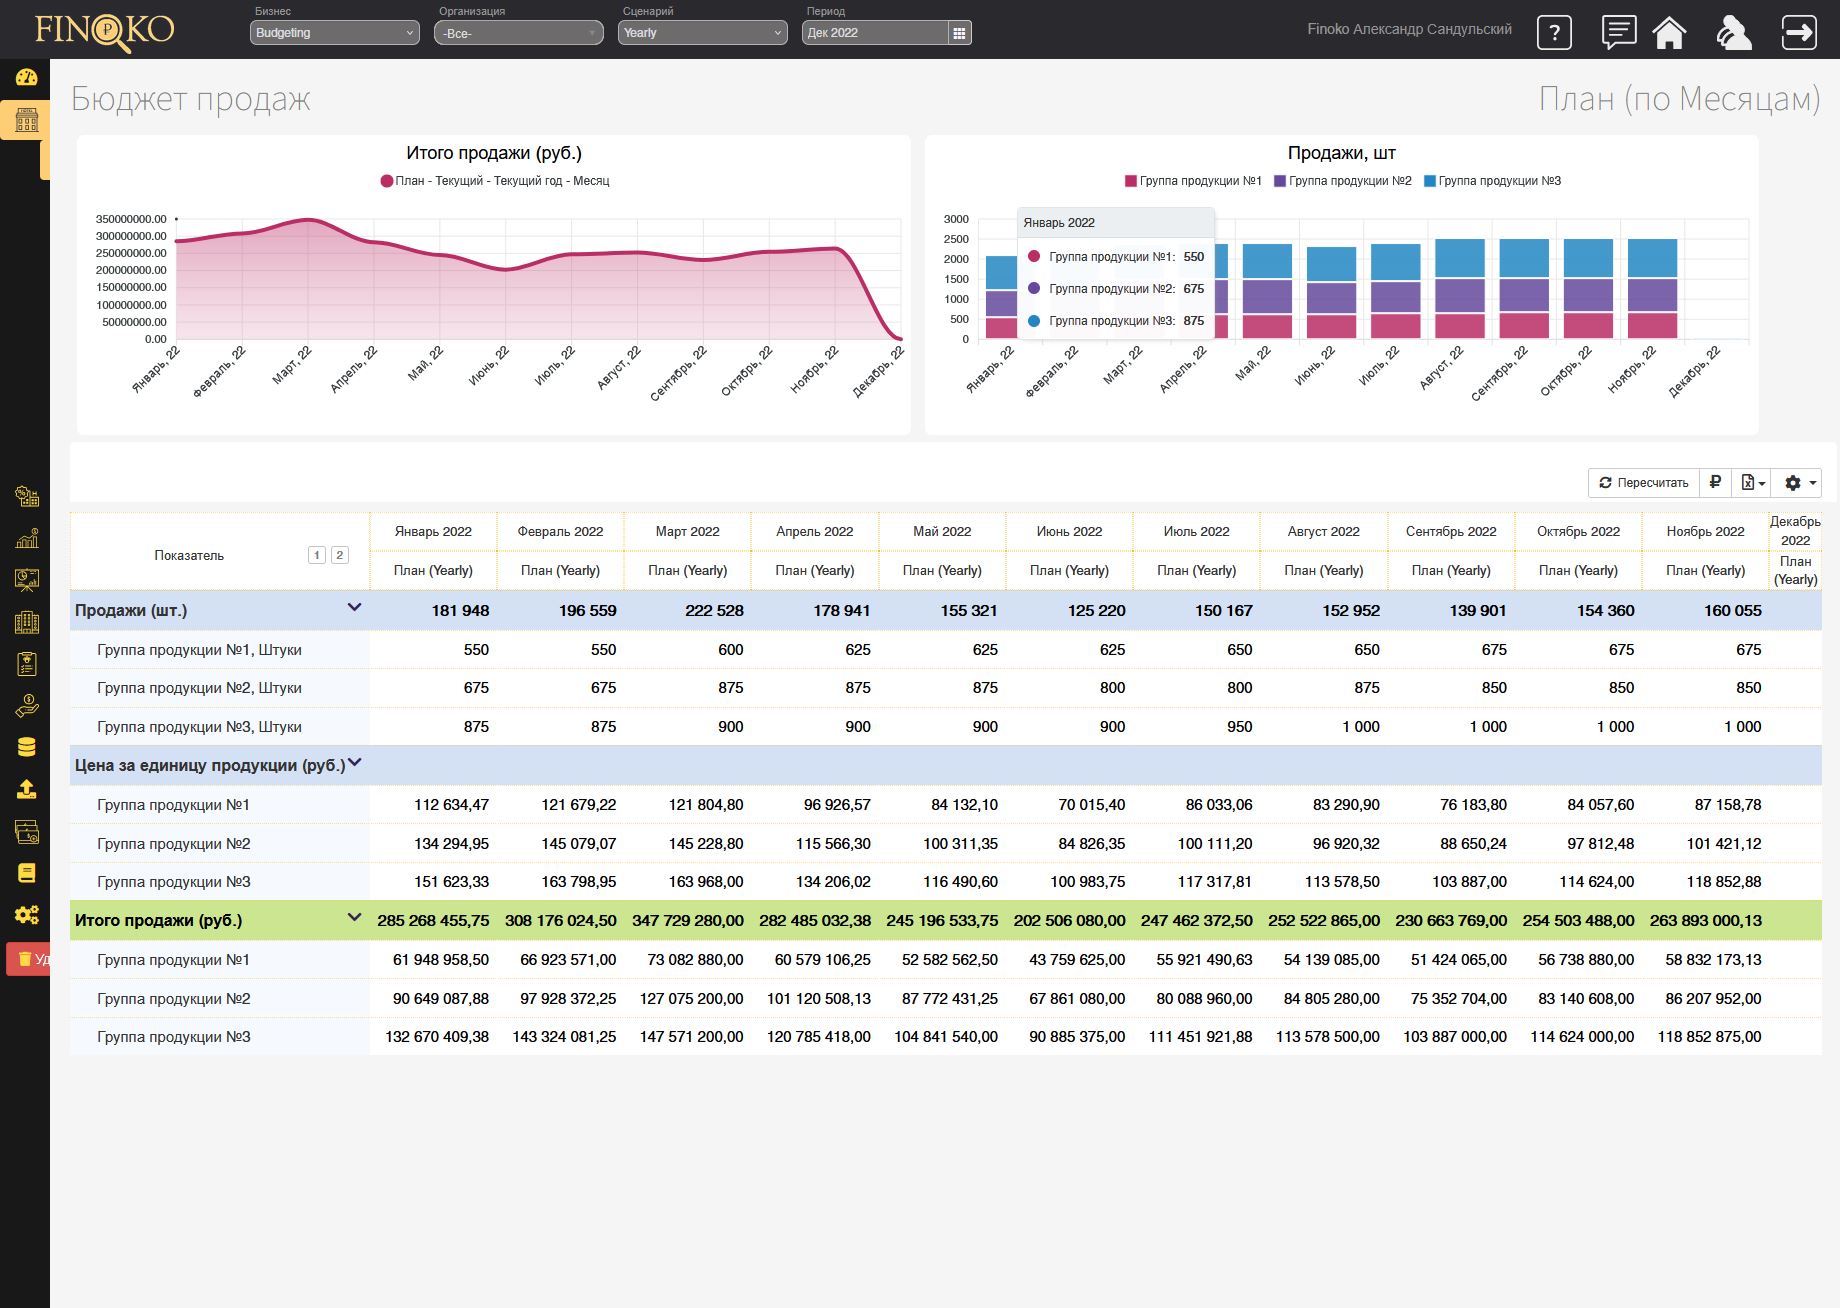
Task: Open the calendar picker beside Период field
Action: click(959, 33)
